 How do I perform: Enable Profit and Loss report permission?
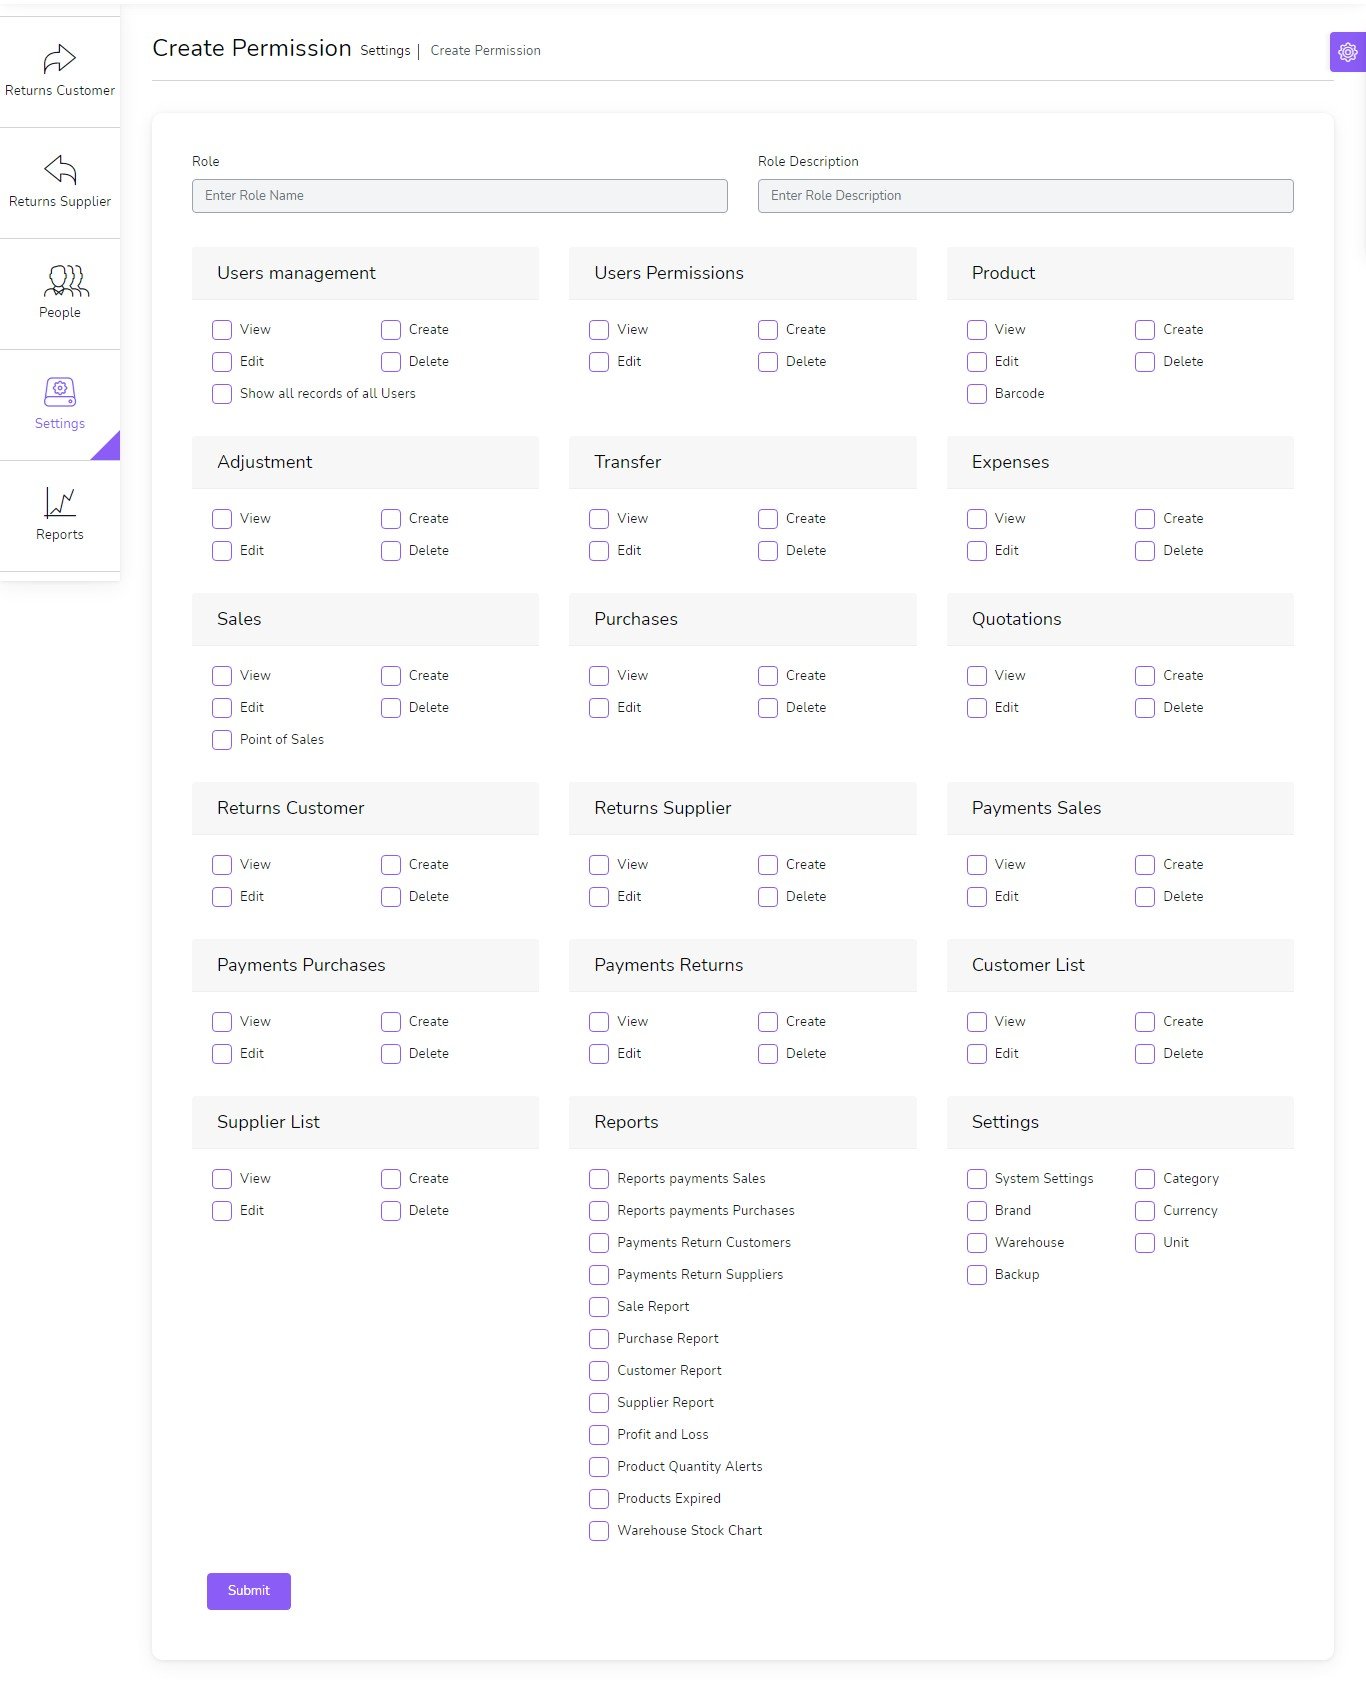click(x=599, y=1435)
